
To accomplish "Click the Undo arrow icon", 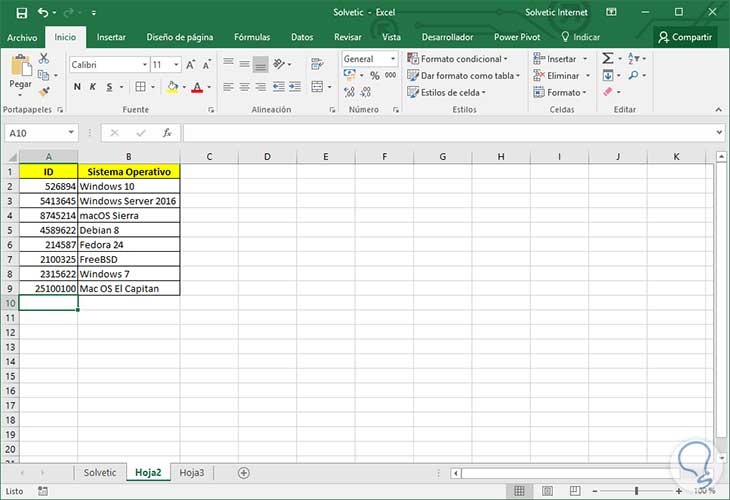I will (x=43, y=13).
